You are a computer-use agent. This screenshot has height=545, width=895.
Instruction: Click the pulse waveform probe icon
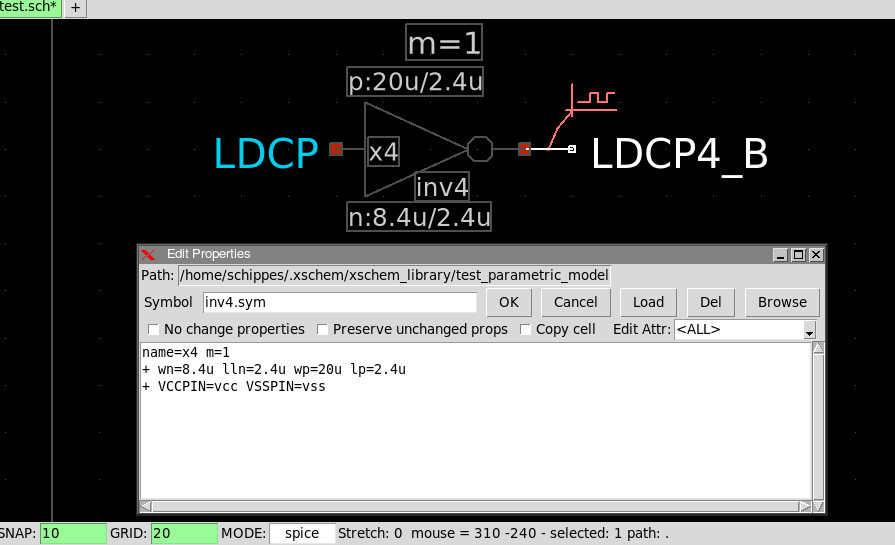(591, 98)
